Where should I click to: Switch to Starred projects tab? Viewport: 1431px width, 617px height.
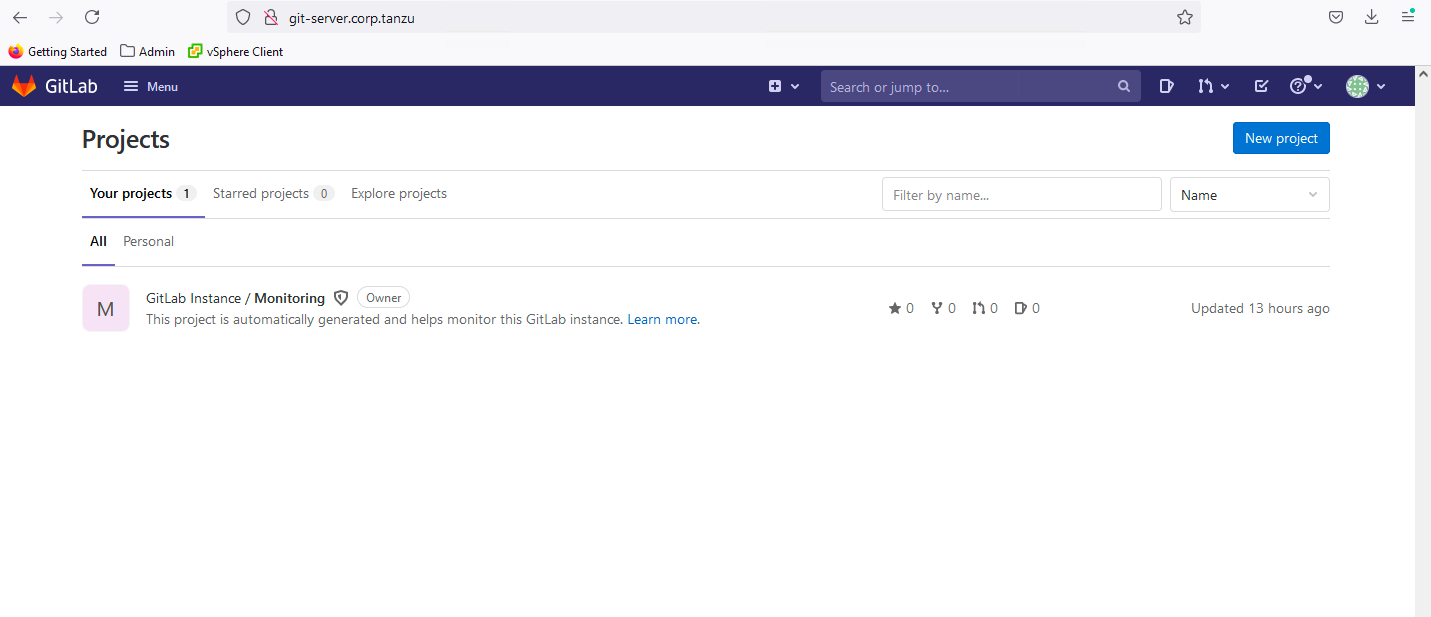[273, 194]
